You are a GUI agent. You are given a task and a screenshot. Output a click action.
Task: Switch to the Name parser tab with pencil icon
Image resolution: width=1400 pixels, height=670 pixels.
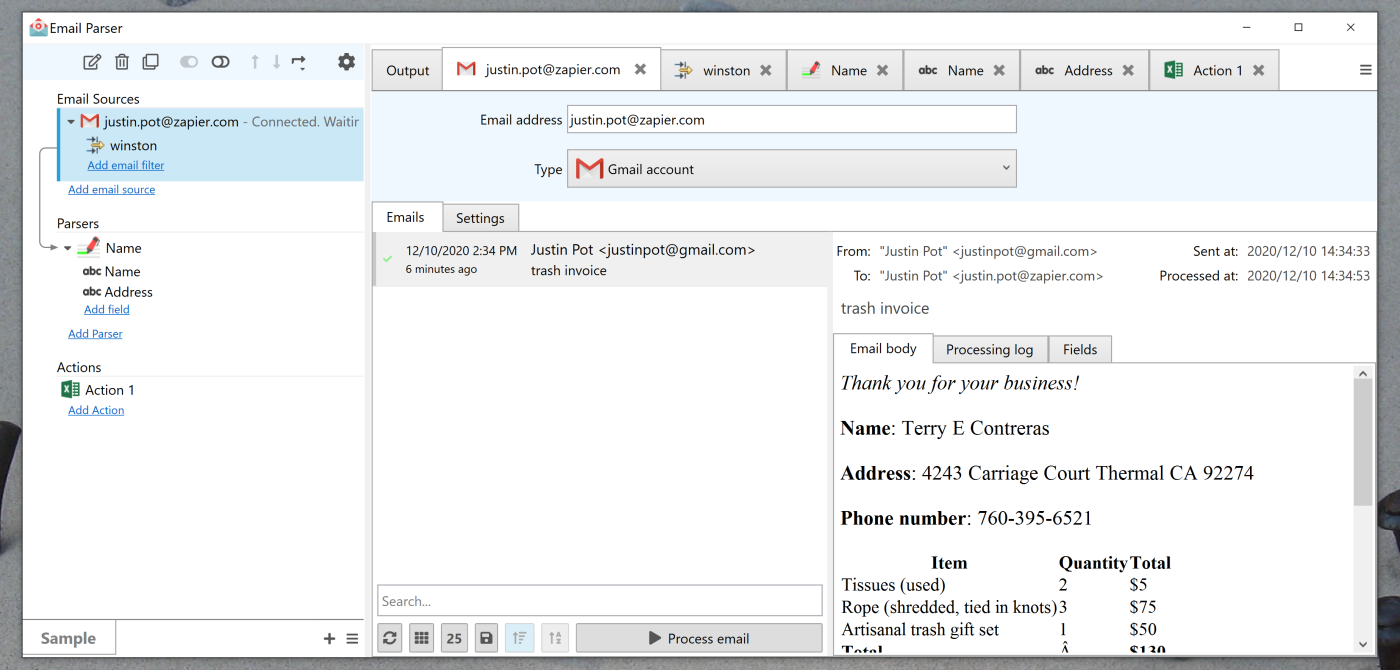847,71
